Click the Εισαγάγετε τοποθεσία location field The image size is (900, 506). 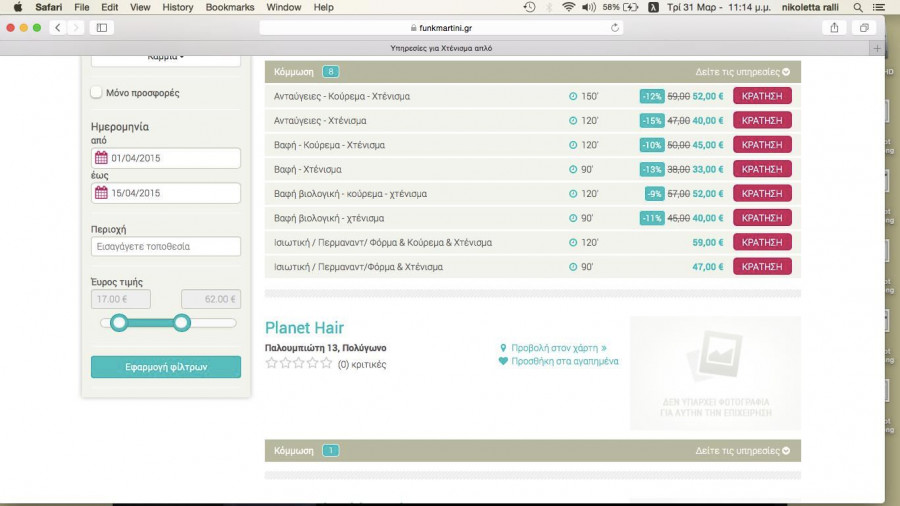[166, 246]
